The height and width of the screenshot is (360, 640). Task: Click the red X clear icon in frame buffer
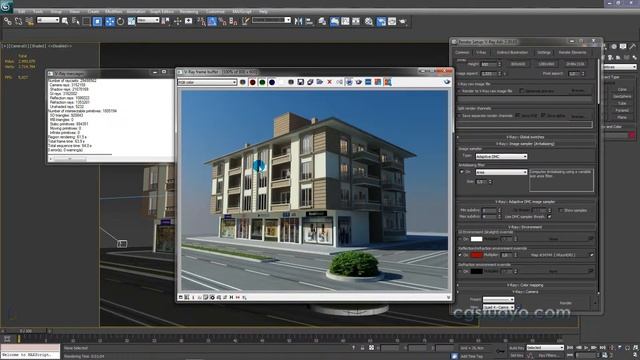[329, 82]
